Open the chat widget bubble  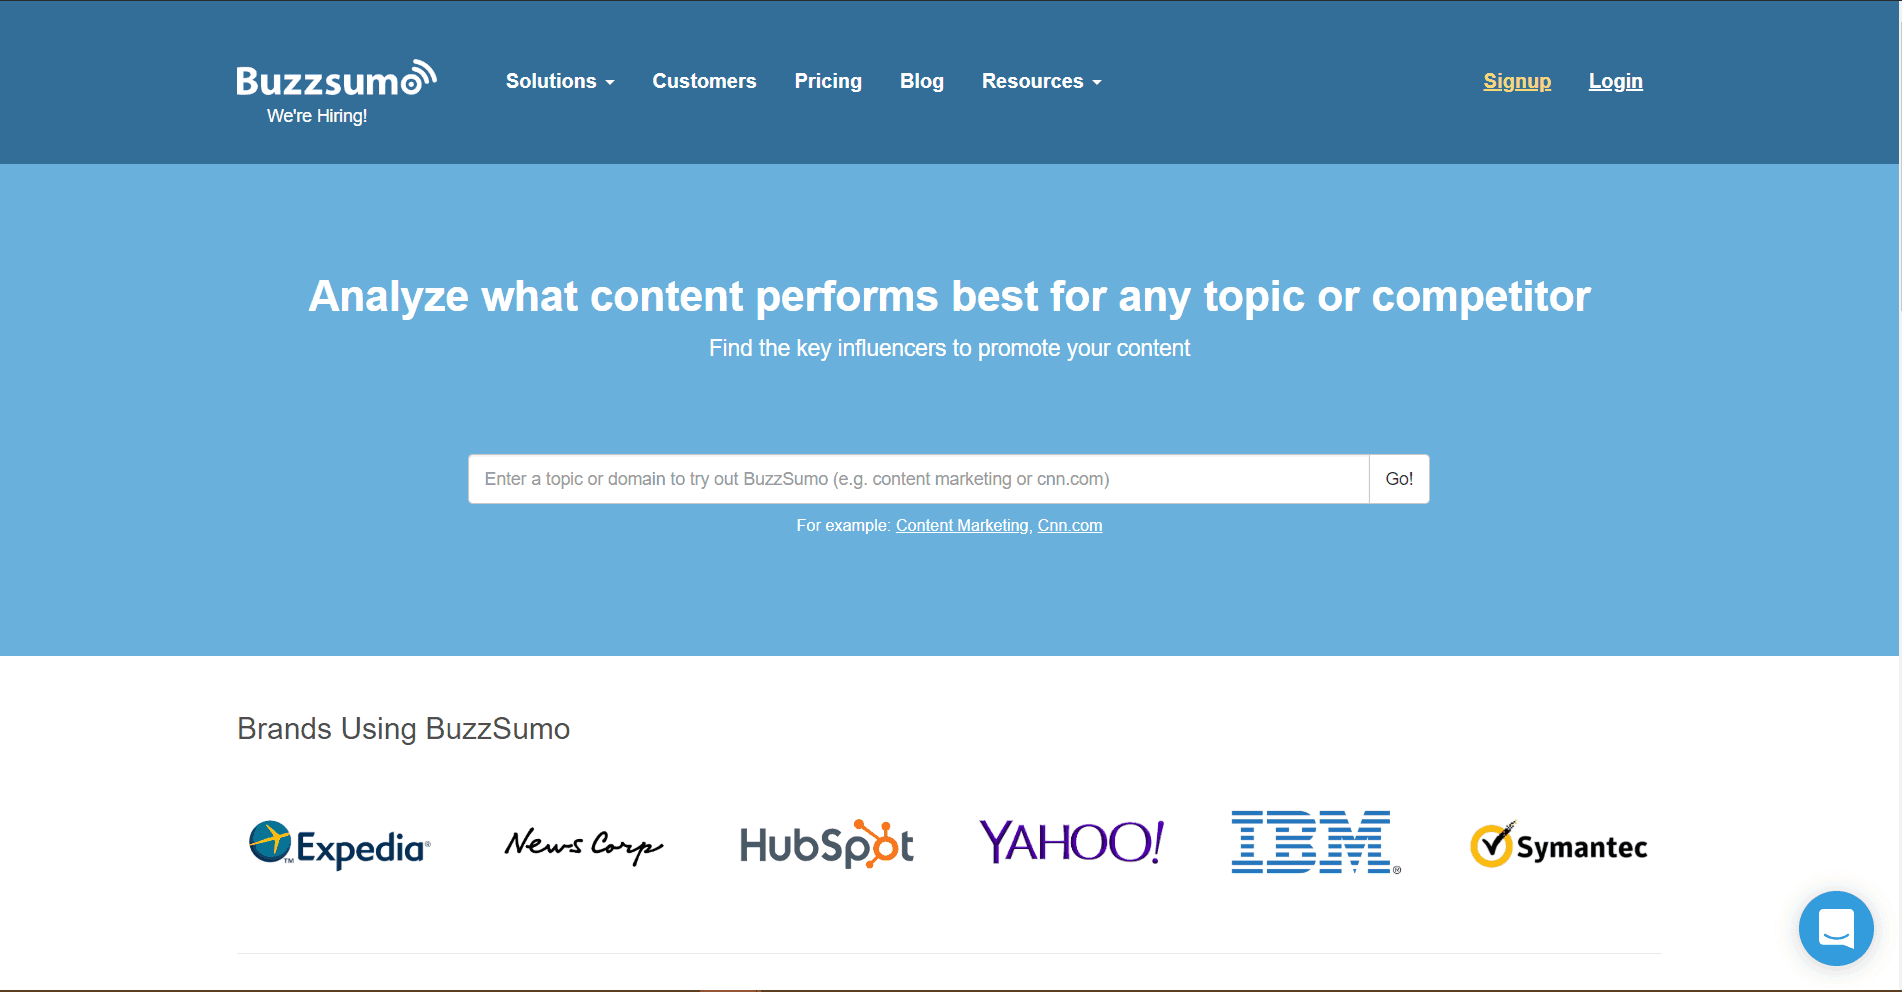(1836, 928)
